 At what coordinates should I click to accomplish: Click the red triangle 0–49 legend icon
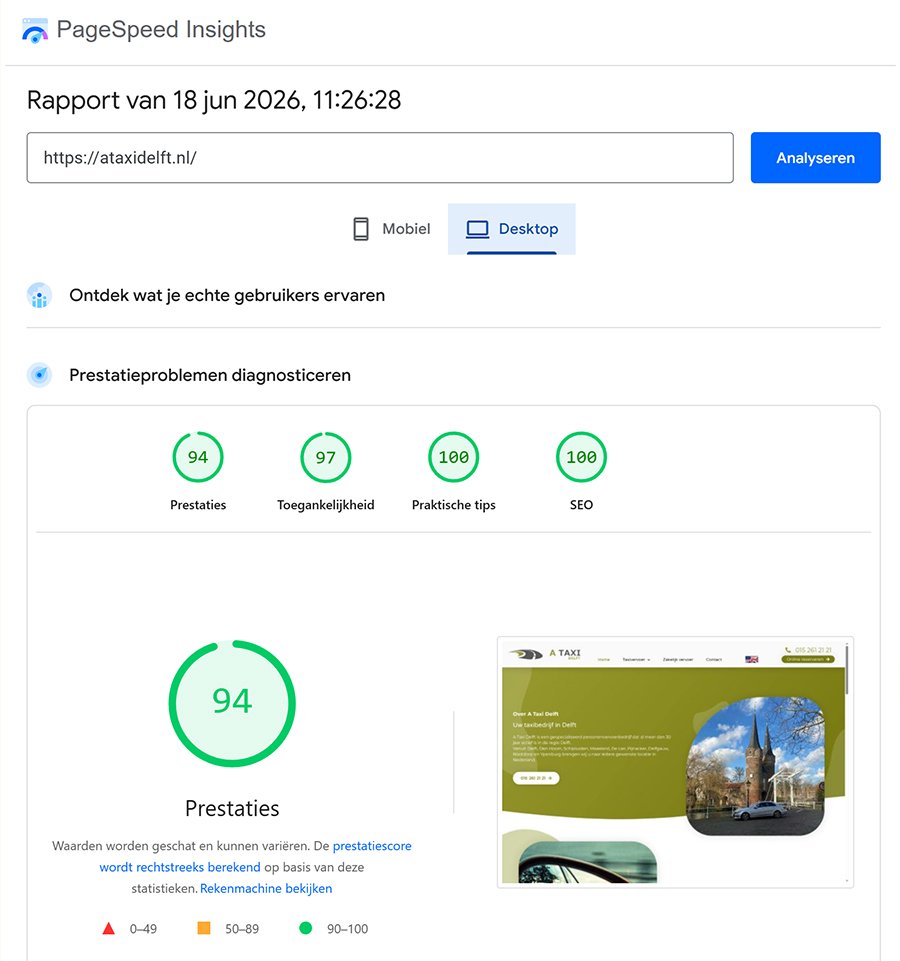pos(109,929)
